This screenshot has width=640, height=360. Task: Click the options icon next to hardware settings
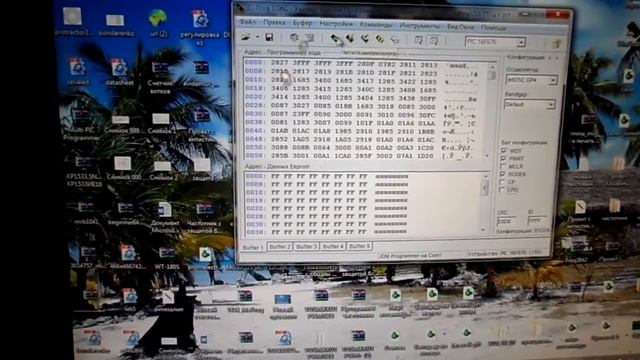(x=310, y=38)
